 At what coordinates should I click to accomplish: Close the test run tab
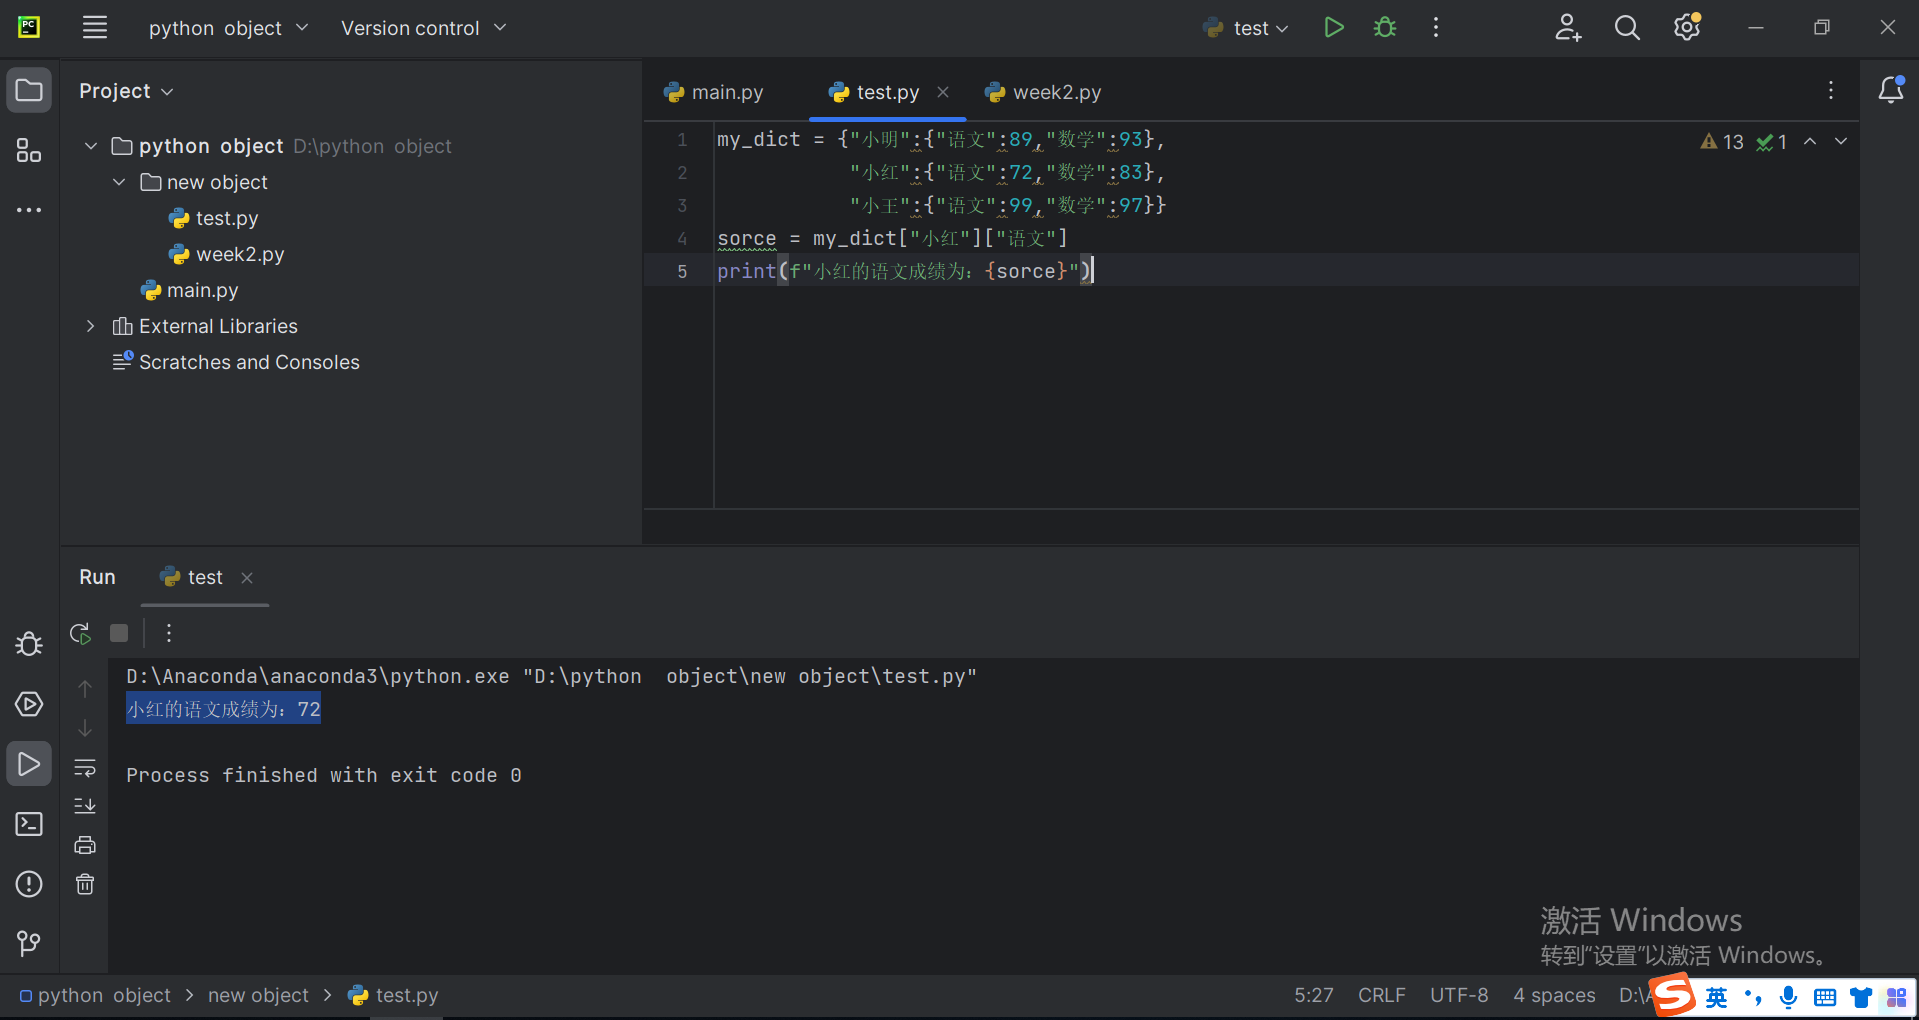coord(247,577)
